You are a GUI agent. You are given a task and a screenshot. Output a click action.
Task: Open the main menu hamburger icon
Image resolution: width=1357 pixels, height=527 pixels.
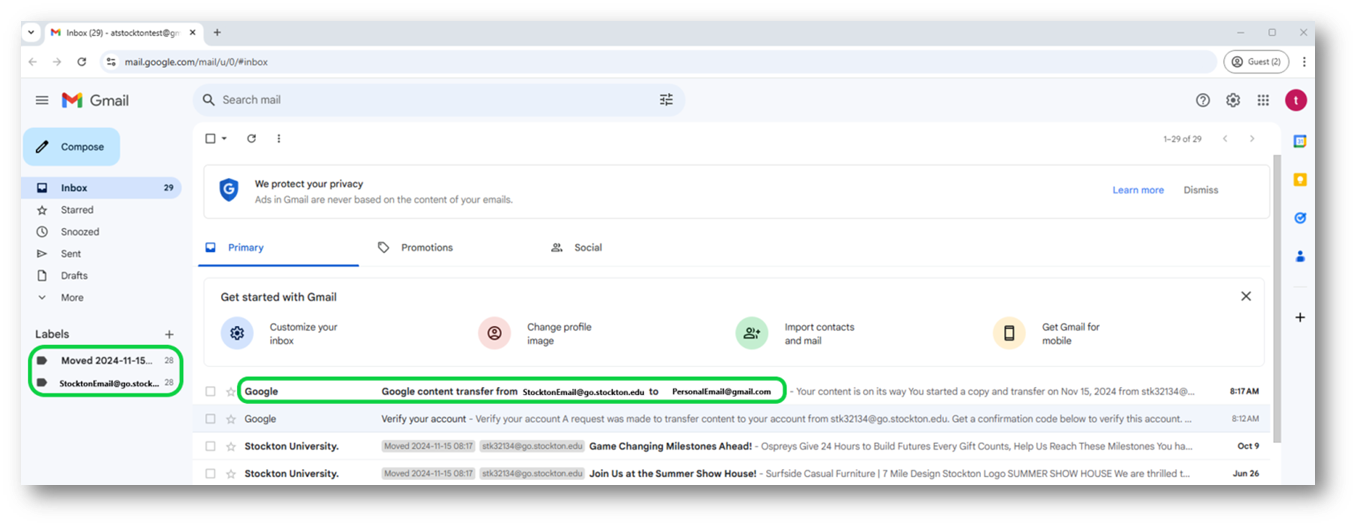(42, 100)
